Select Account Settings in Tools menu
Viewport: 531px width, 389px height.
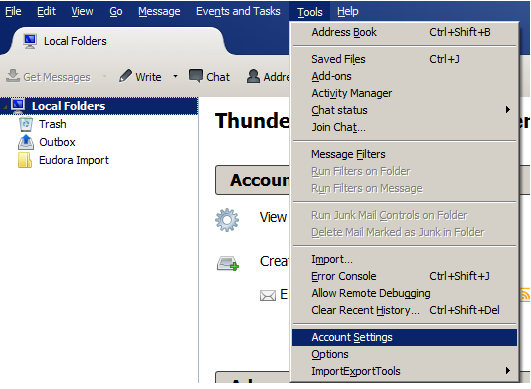point(404,338)
